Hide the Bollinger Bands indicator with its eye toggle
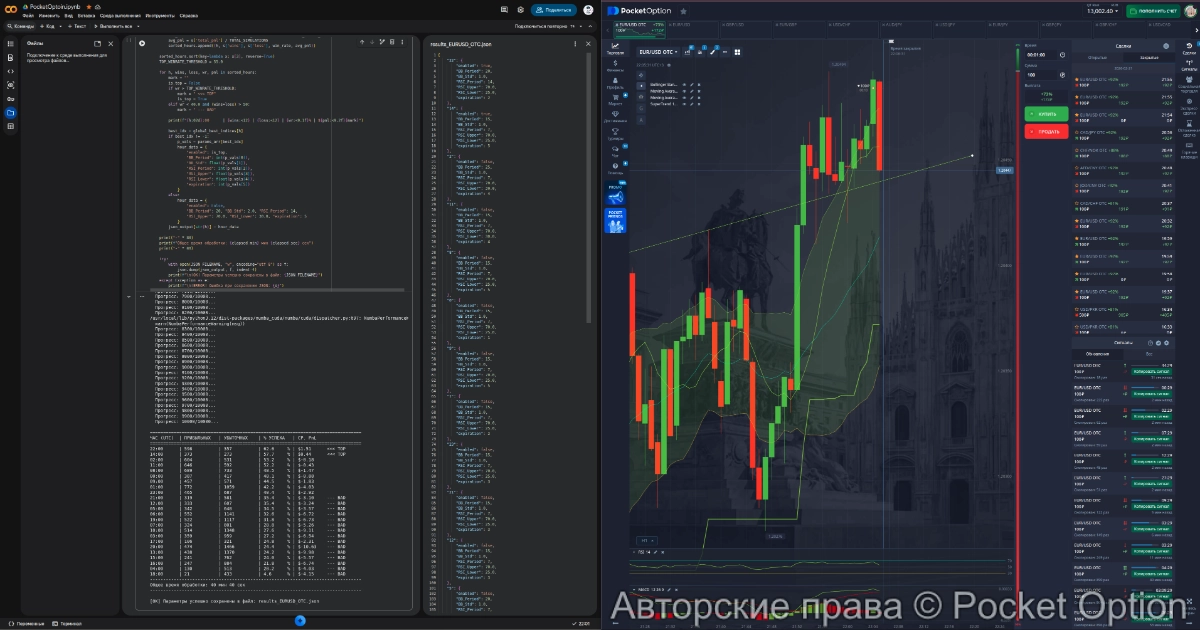The width and height of the screenshot is (1200, 630). [684, 85]
